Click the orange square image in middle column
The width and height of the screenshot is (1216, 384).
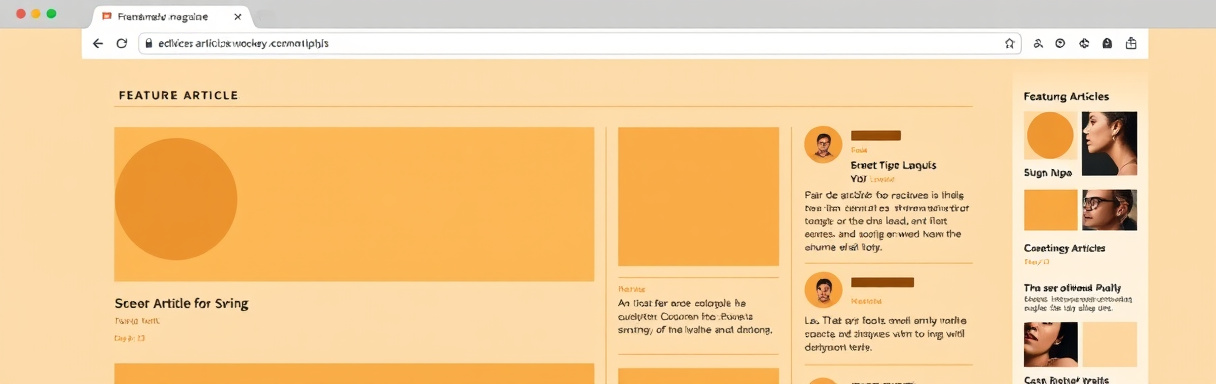[698, 196]
